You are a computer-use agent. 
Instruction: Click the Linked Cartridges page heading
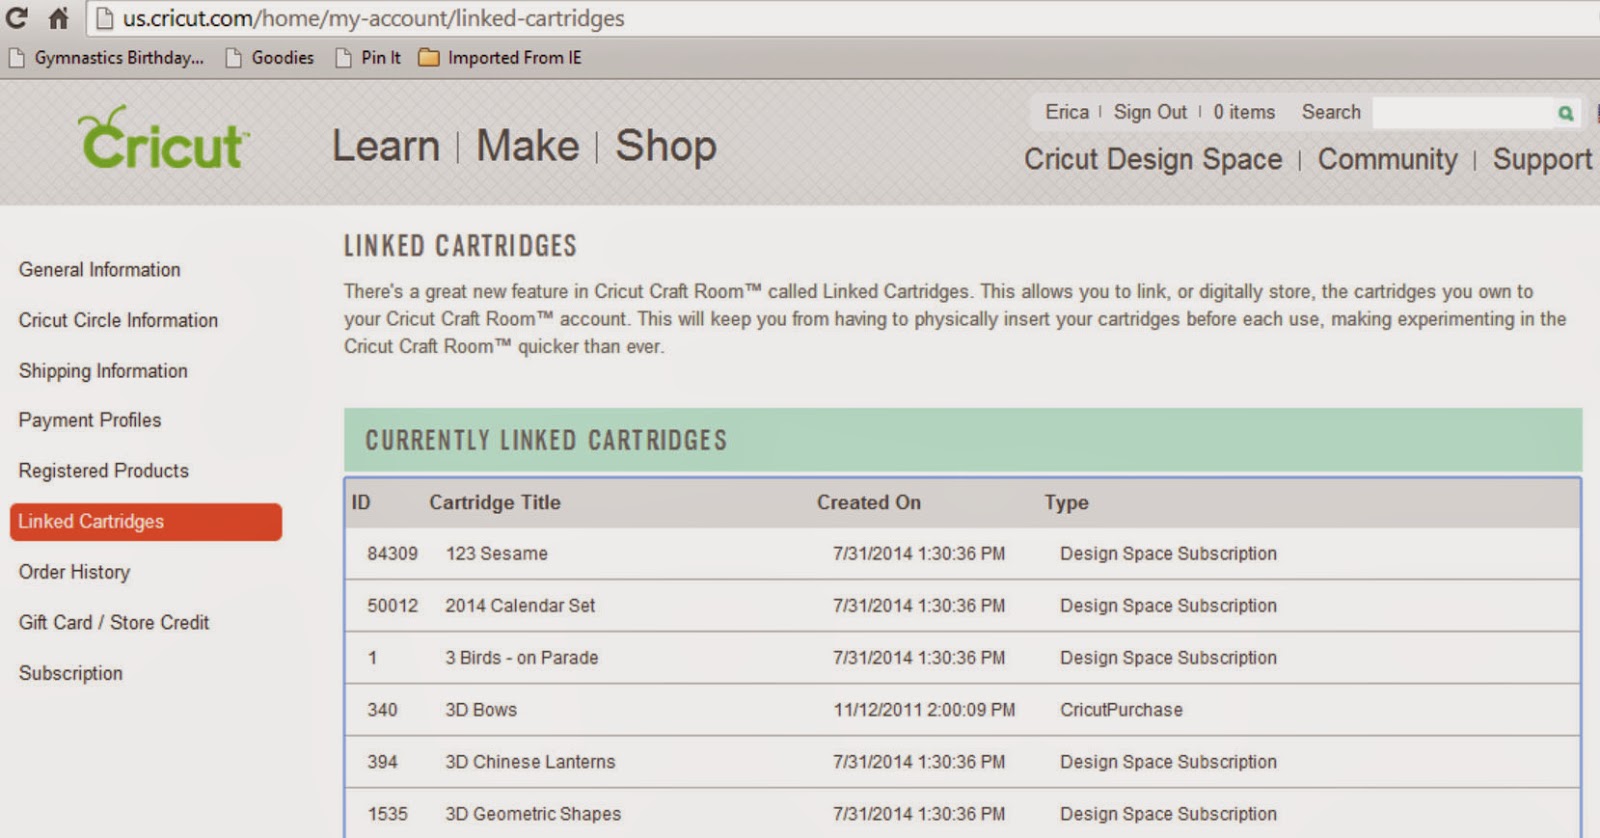[460, 246]
